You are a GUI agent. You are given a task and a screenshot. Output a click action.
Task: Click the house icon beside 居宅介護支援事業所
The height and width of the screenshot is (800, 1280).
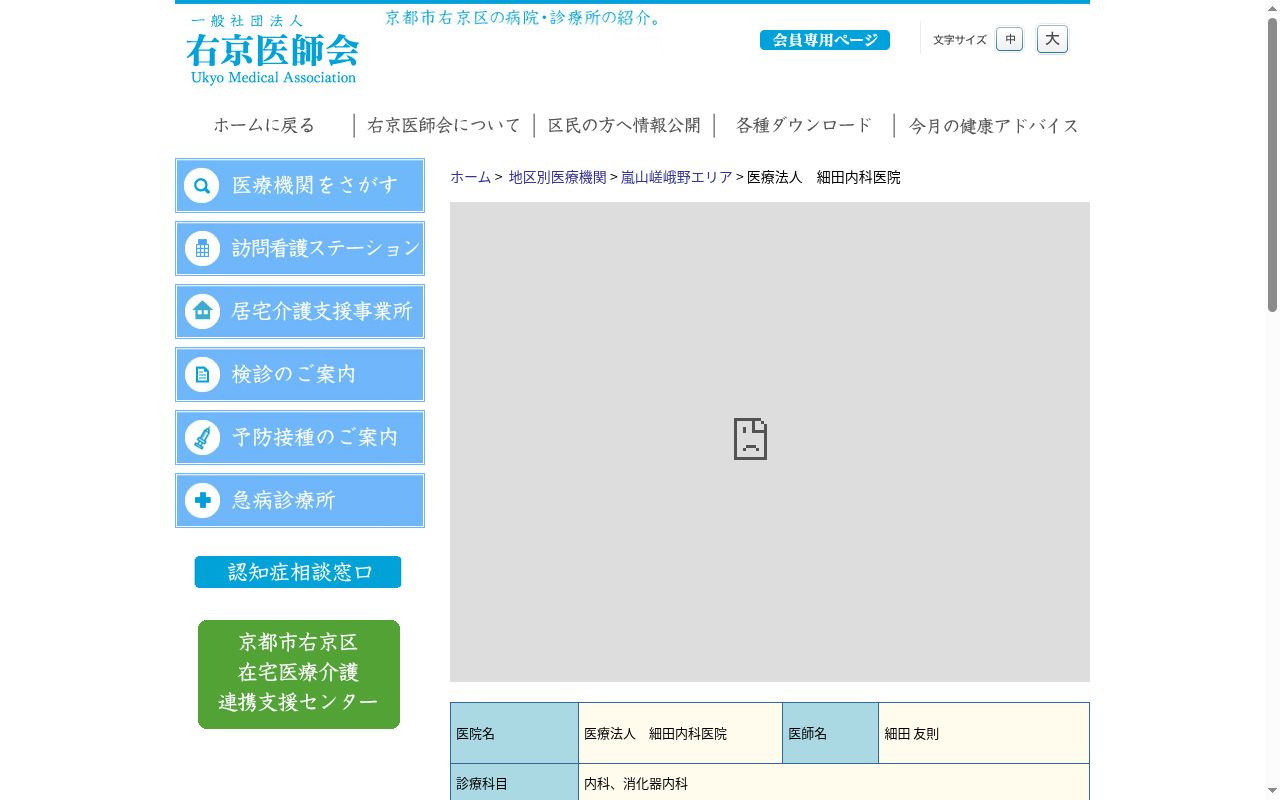(x=202, y=311)
